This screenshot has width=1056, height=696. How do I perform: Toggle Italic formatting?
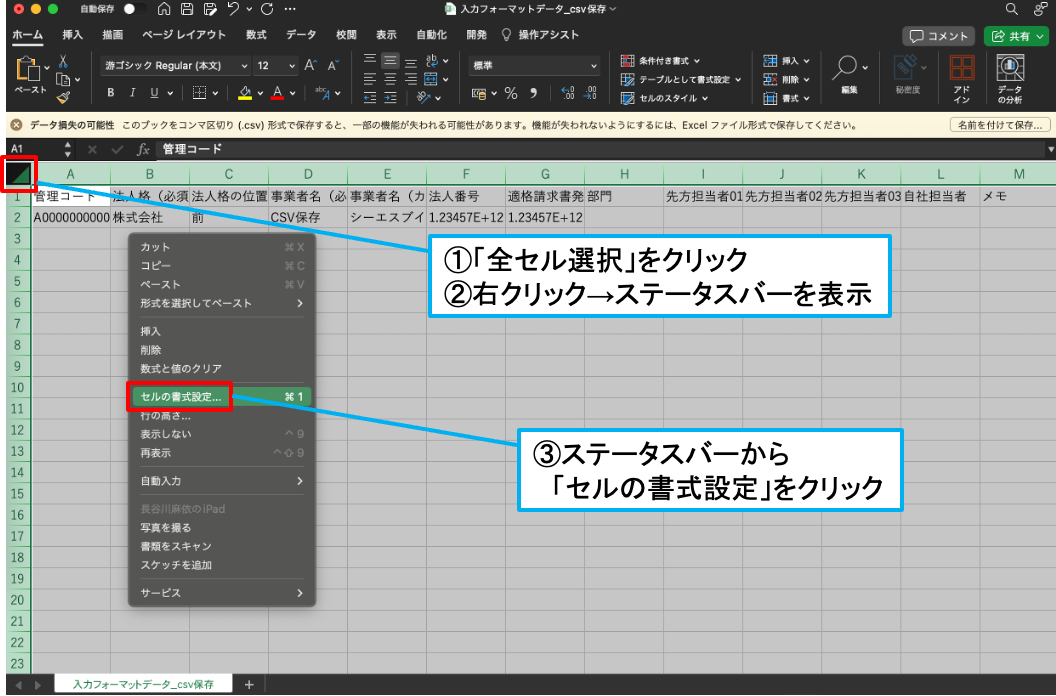132,93
